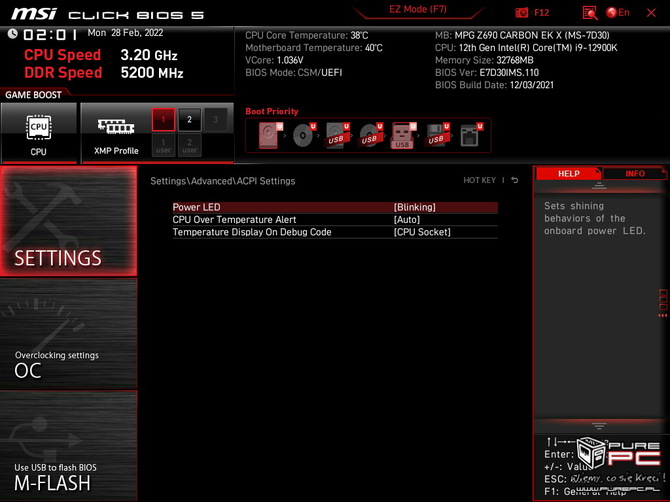The height and width of the screenshot is (502, 670).
Task: Click the clock icon beside the time
Action: coord(12,34)
